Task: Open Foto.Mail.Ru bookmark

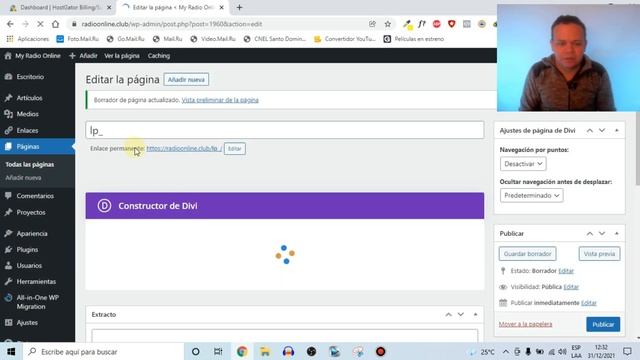Action: tap(78, 39)
